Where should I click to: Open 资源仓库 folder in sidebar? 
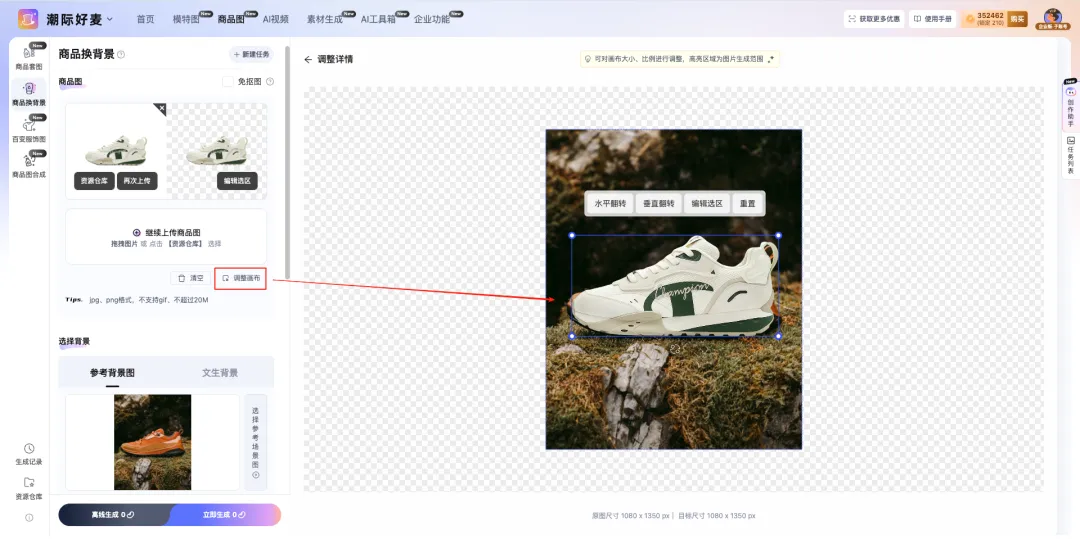tap(29, 489)
